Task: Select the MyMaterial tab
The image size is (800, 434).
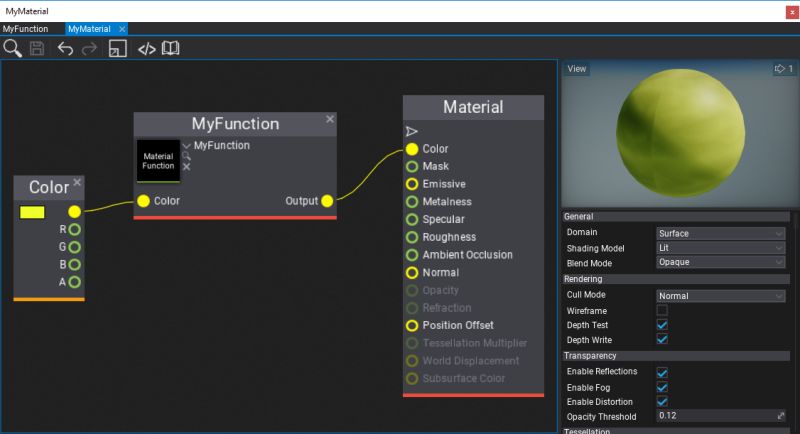Action: tap(89, 29)
